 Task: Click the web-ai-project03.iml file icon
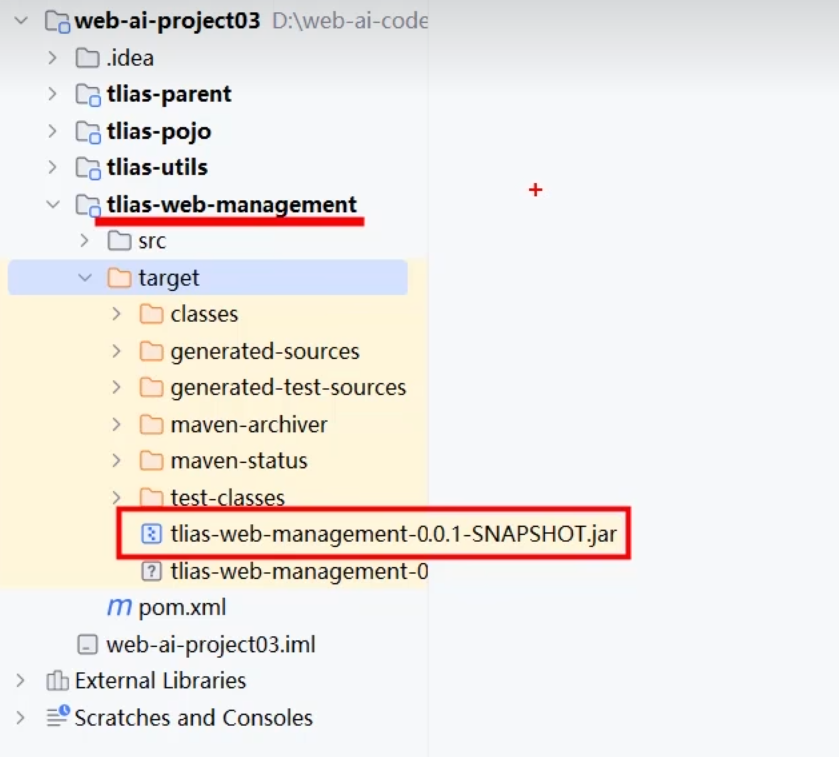(x=88, y=644)
